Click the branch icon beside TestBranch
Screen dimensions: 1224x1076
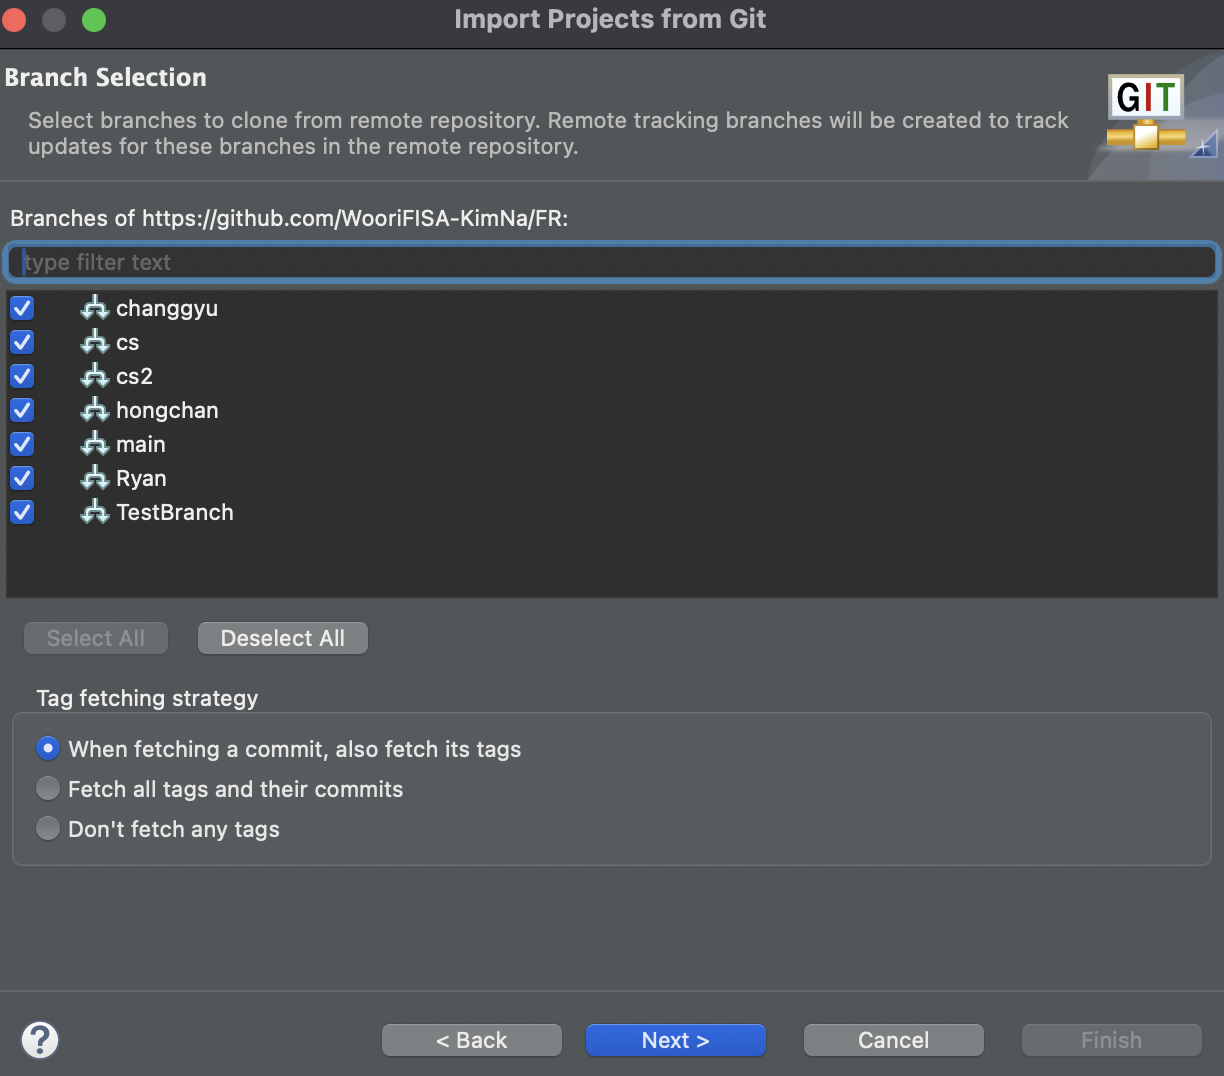tap(95, 512)
